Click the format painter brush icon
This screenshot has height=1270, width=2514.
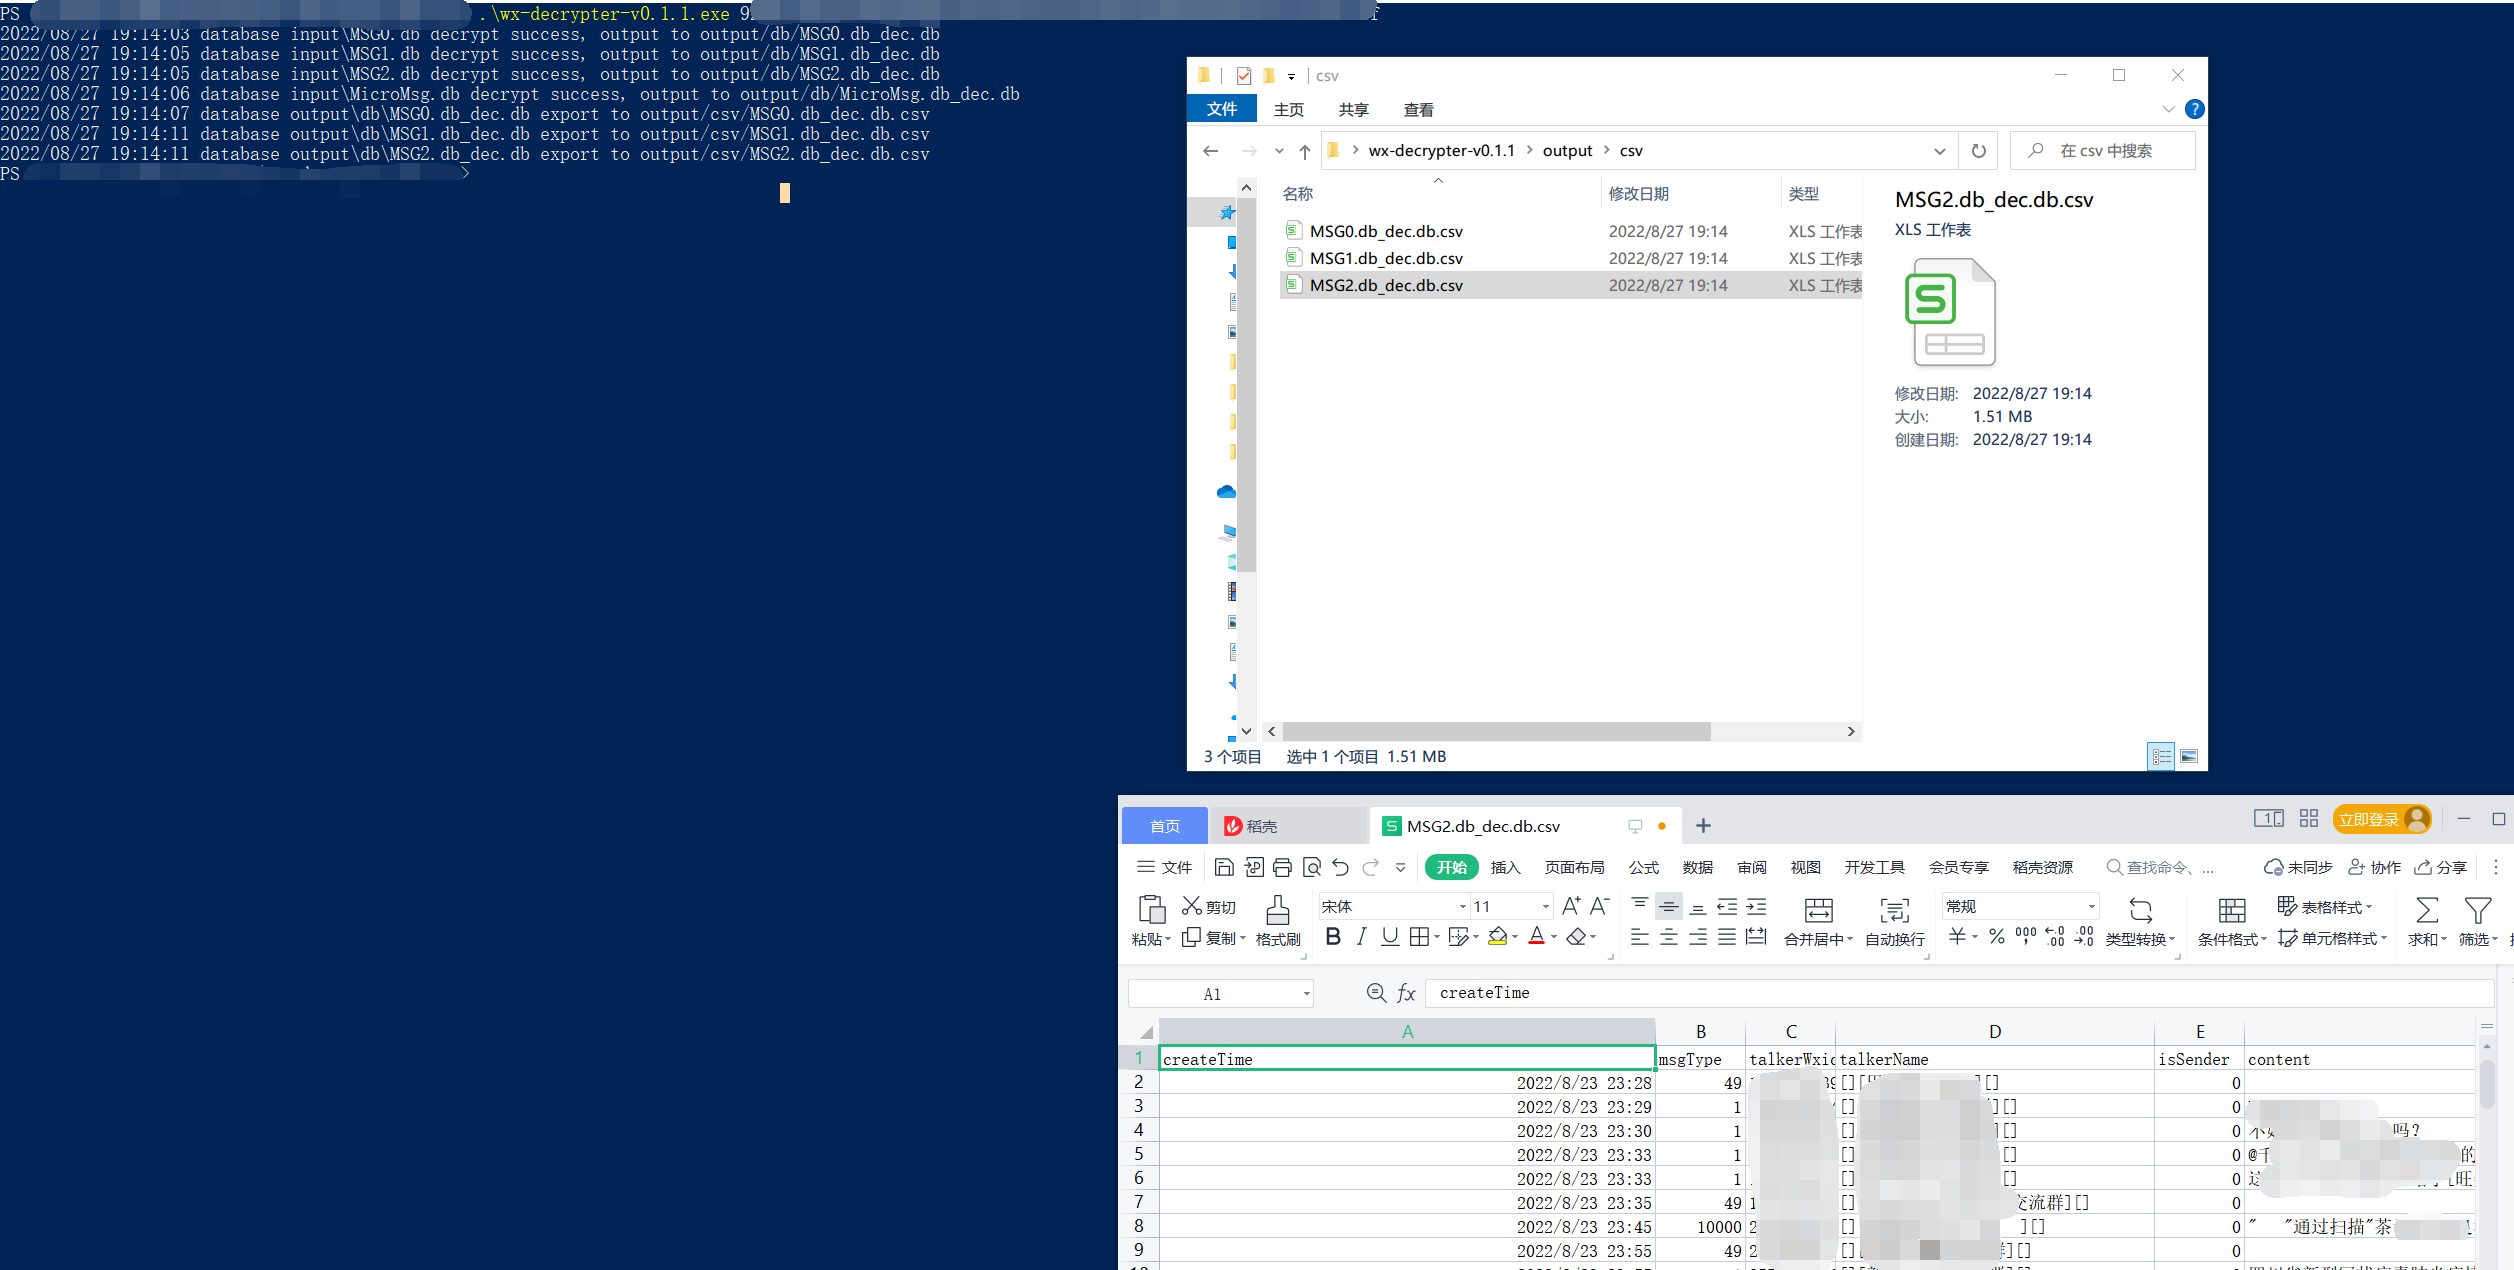tap(1277, 911)
